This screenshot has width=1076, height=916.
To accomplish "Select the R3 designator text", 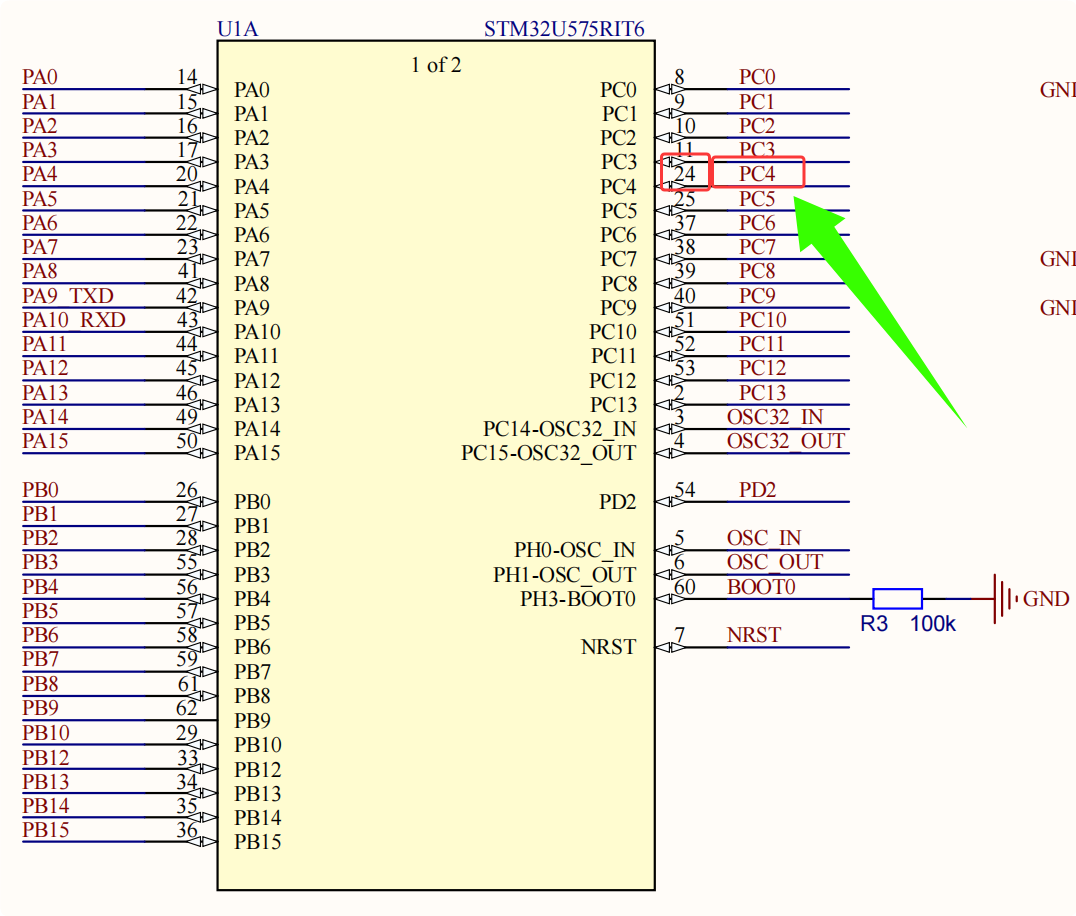I will 874,624.
